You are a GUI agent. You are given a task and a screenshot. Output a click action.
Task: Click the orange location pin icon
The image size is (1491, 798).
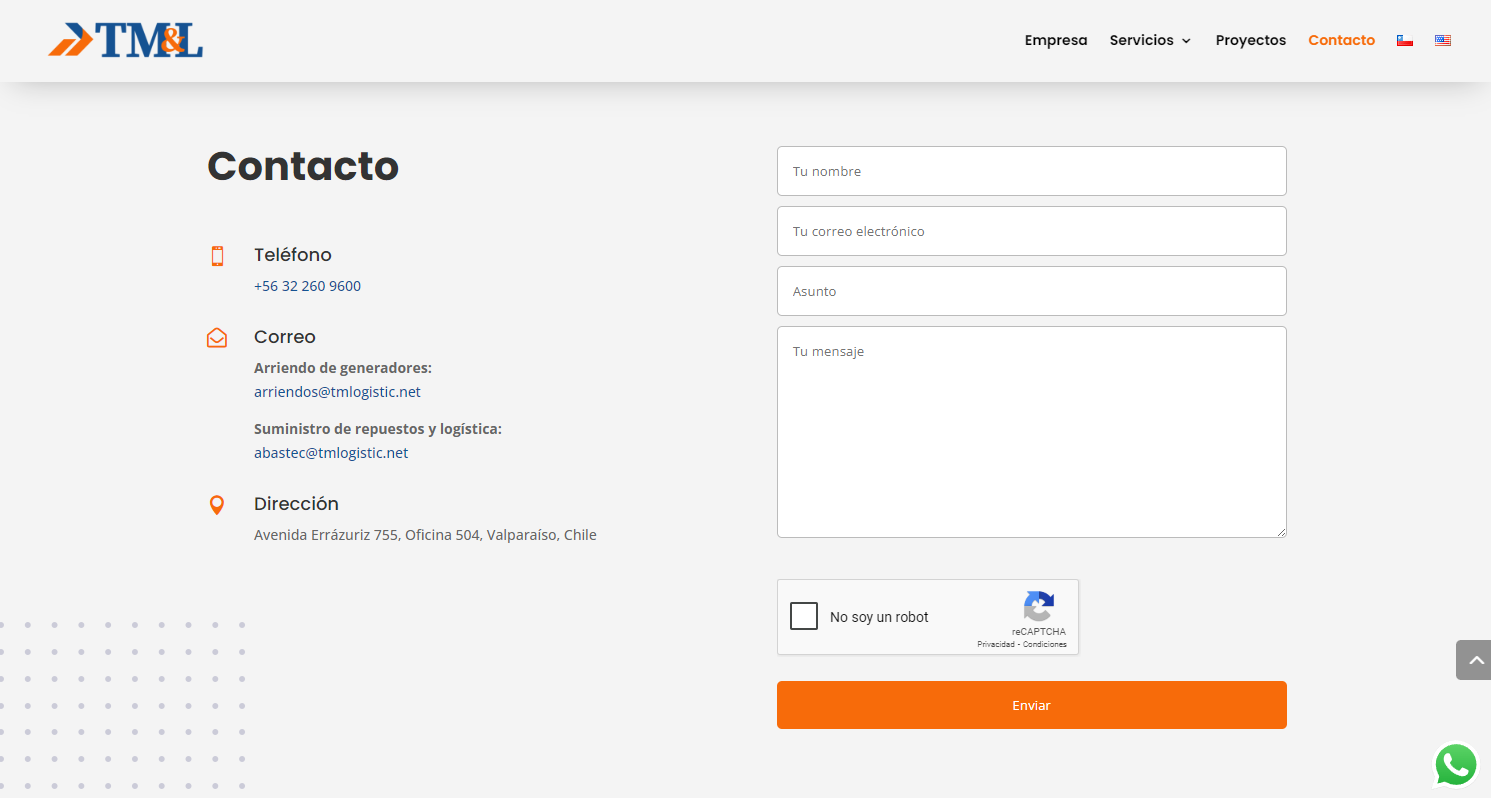pyautogui.click(x=217, y=505)
